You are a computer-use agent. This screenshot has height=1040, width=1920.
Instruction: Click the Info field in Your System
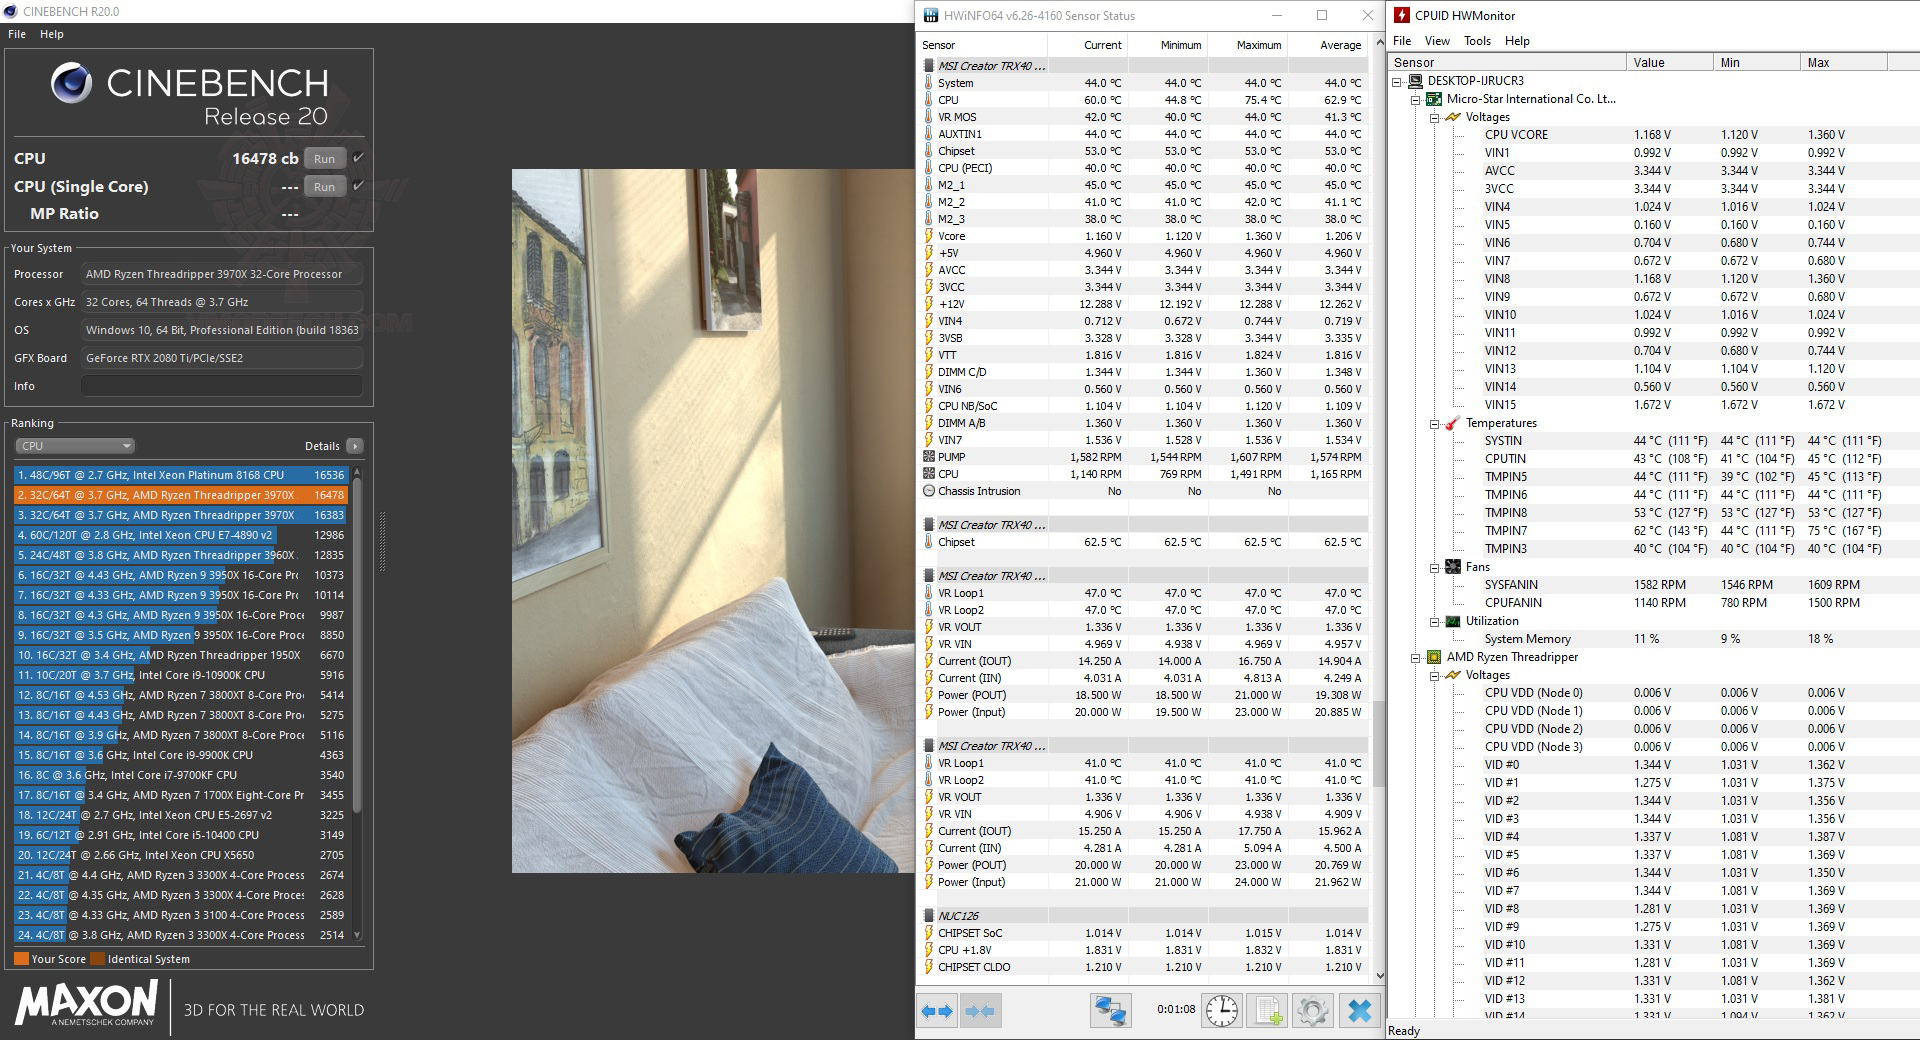[221, 386]
